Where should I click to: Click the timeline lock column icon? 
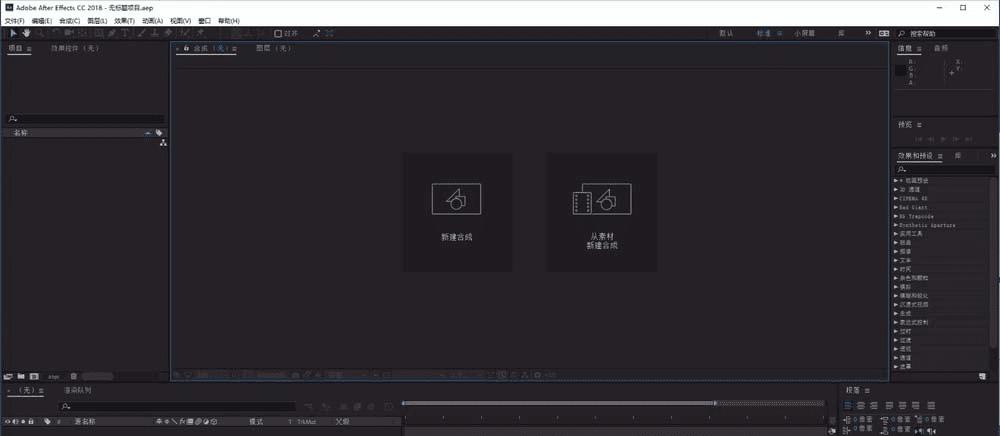click(x=30, y=421)
